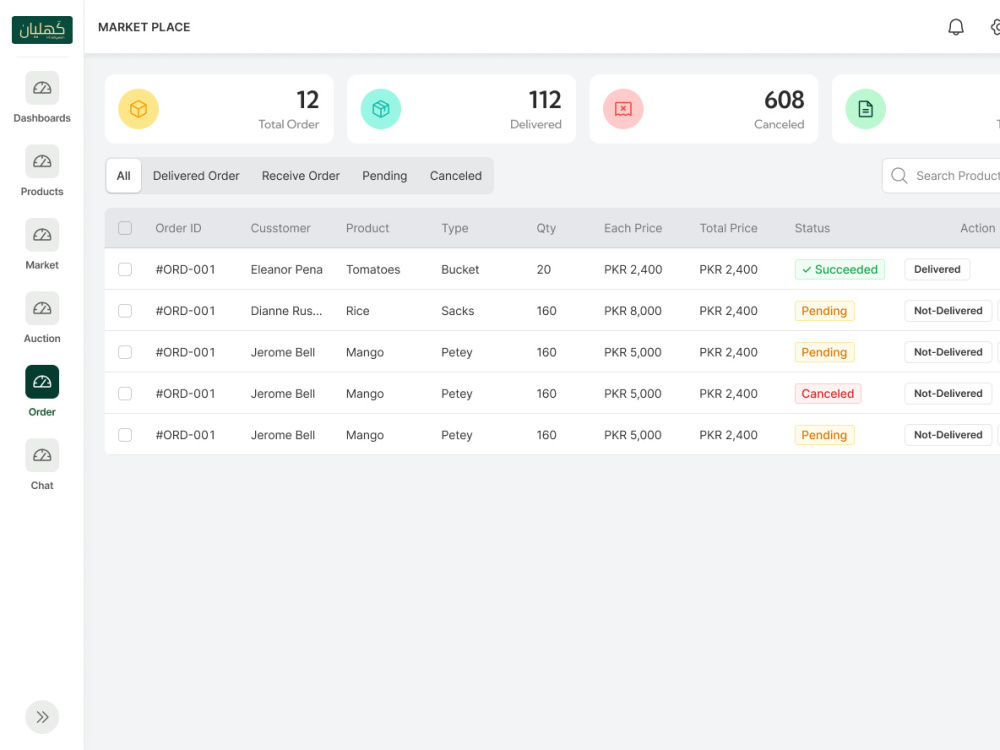This screenshot has width=1000, height=750.
Task: Open the Market sidebar icon
Action: 42,235
